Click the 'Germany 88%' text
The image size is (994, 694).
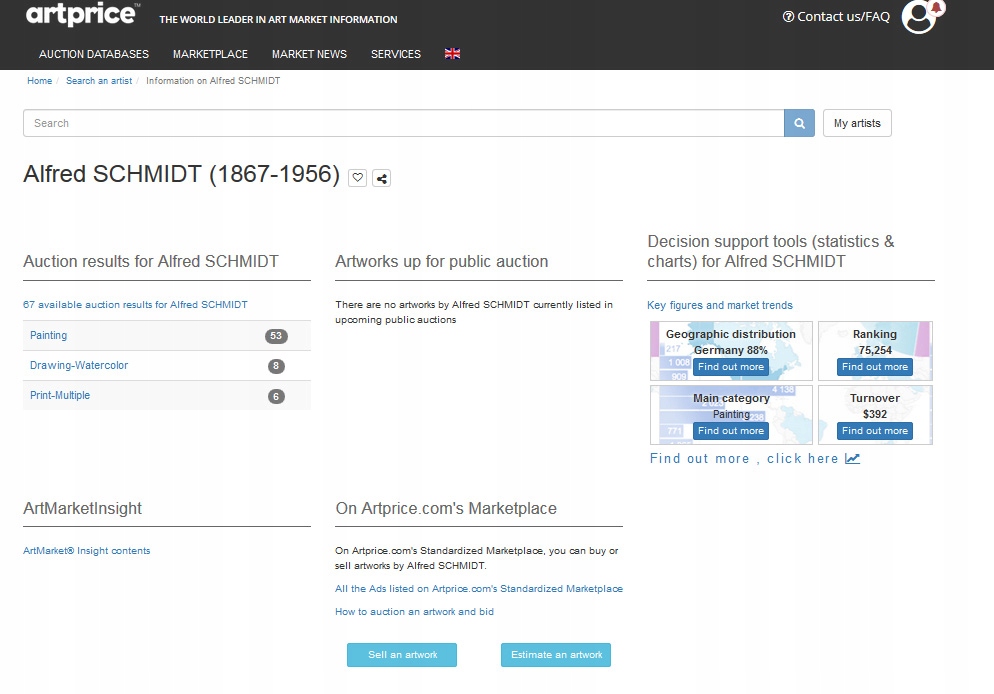[730, 350]
